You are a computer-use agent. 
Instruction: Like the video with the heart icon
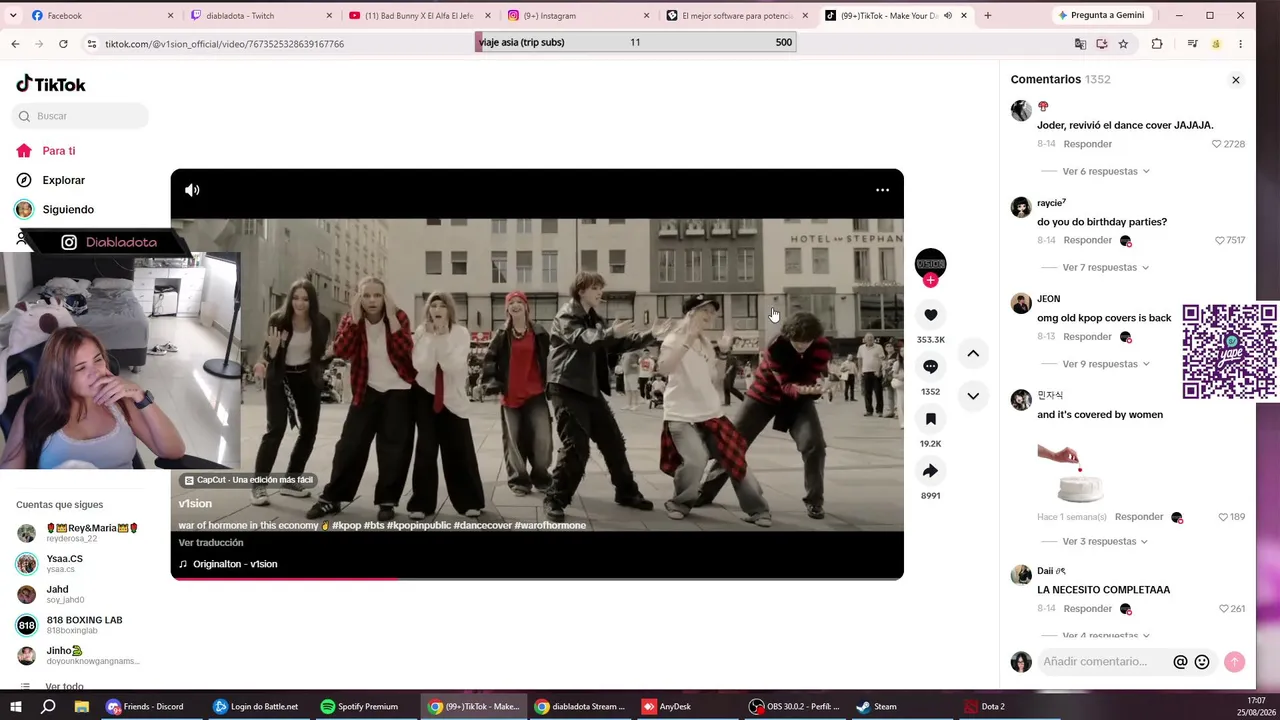point(930,315)
